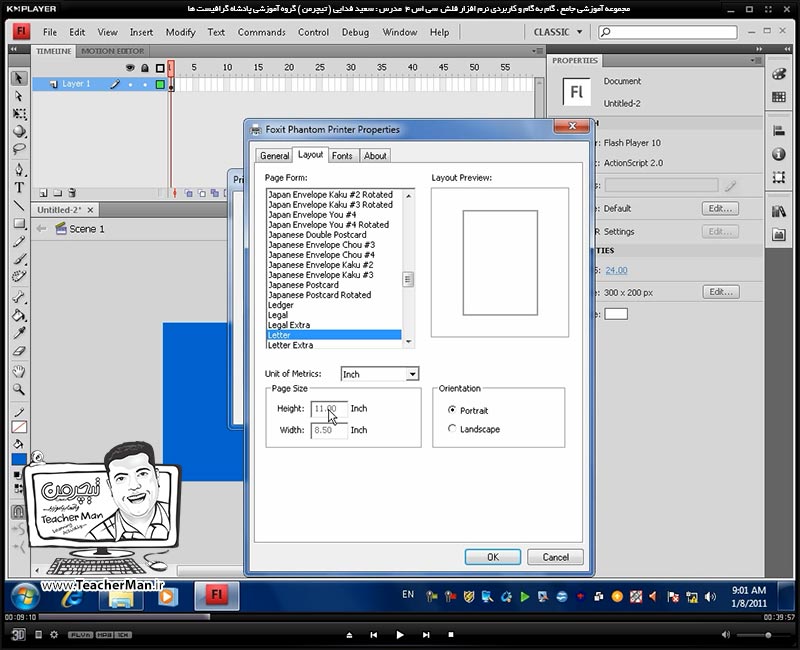Select the Landscape orientation radio button
The width and height of the screenshot is (800, 650).
pos(452,429)
